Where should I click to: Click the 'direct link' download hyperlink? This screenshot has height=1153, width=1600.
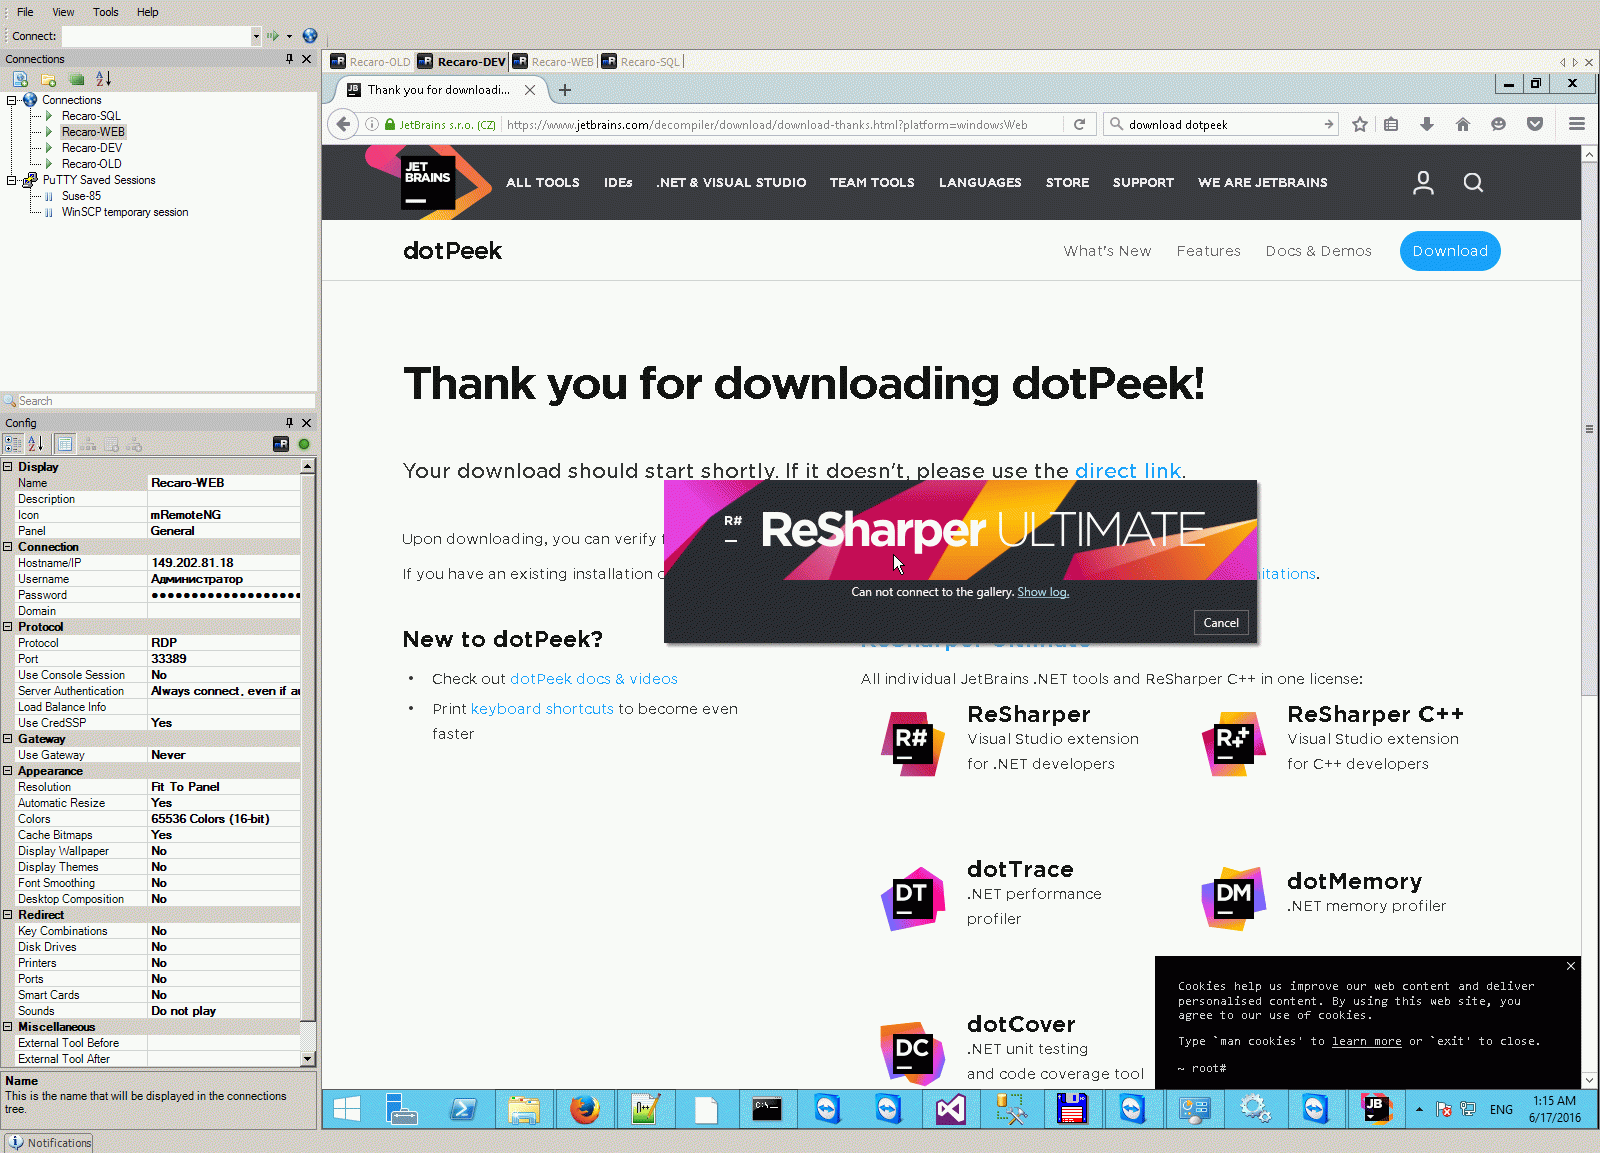1128,471
